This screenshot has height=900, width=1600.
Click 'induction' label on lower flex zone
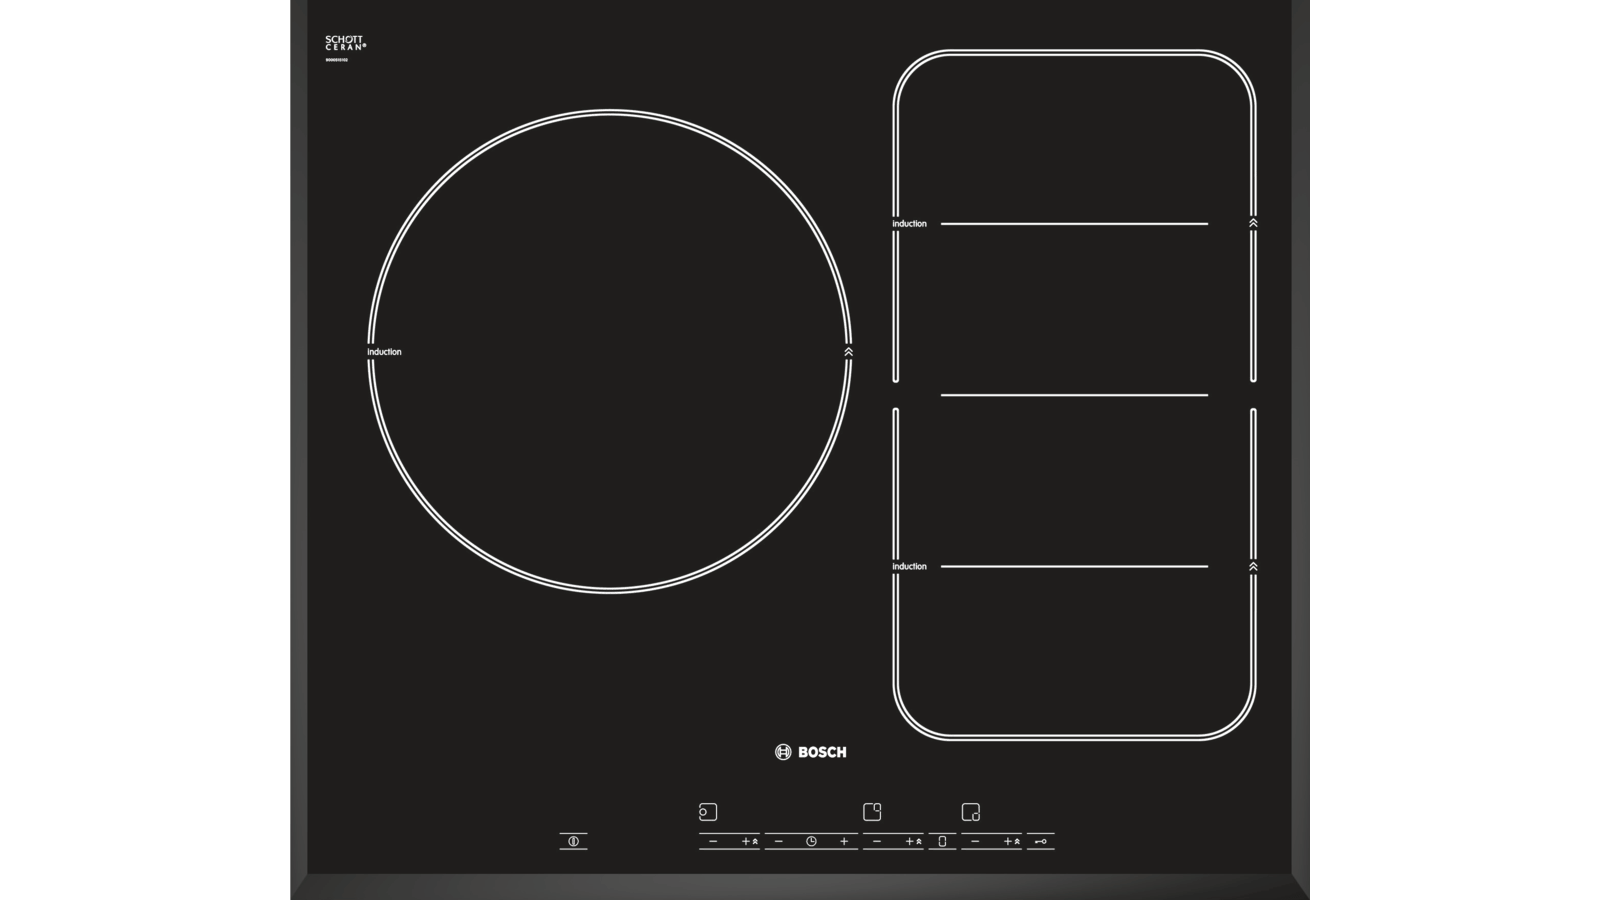(910, 567)
